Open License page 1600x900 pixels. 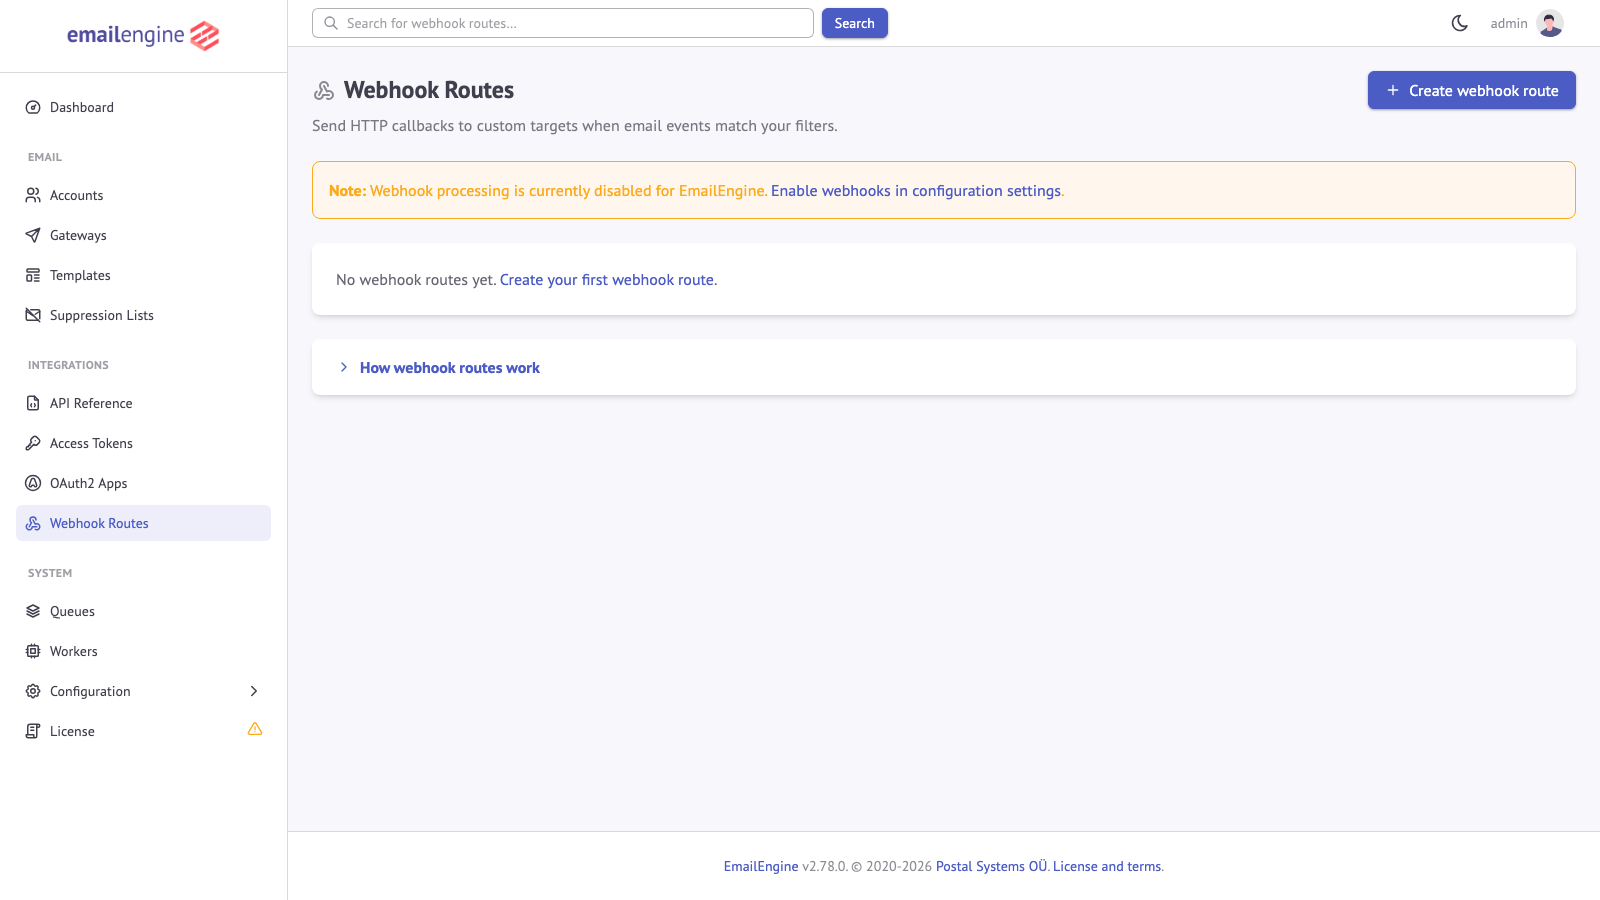click(143, 731)
